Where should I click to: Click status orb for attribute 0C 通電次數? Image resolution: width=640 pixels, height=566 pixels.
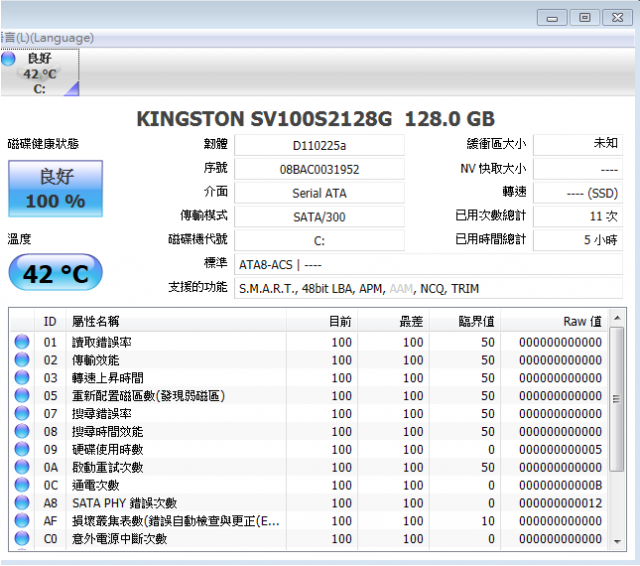point(22,485)
